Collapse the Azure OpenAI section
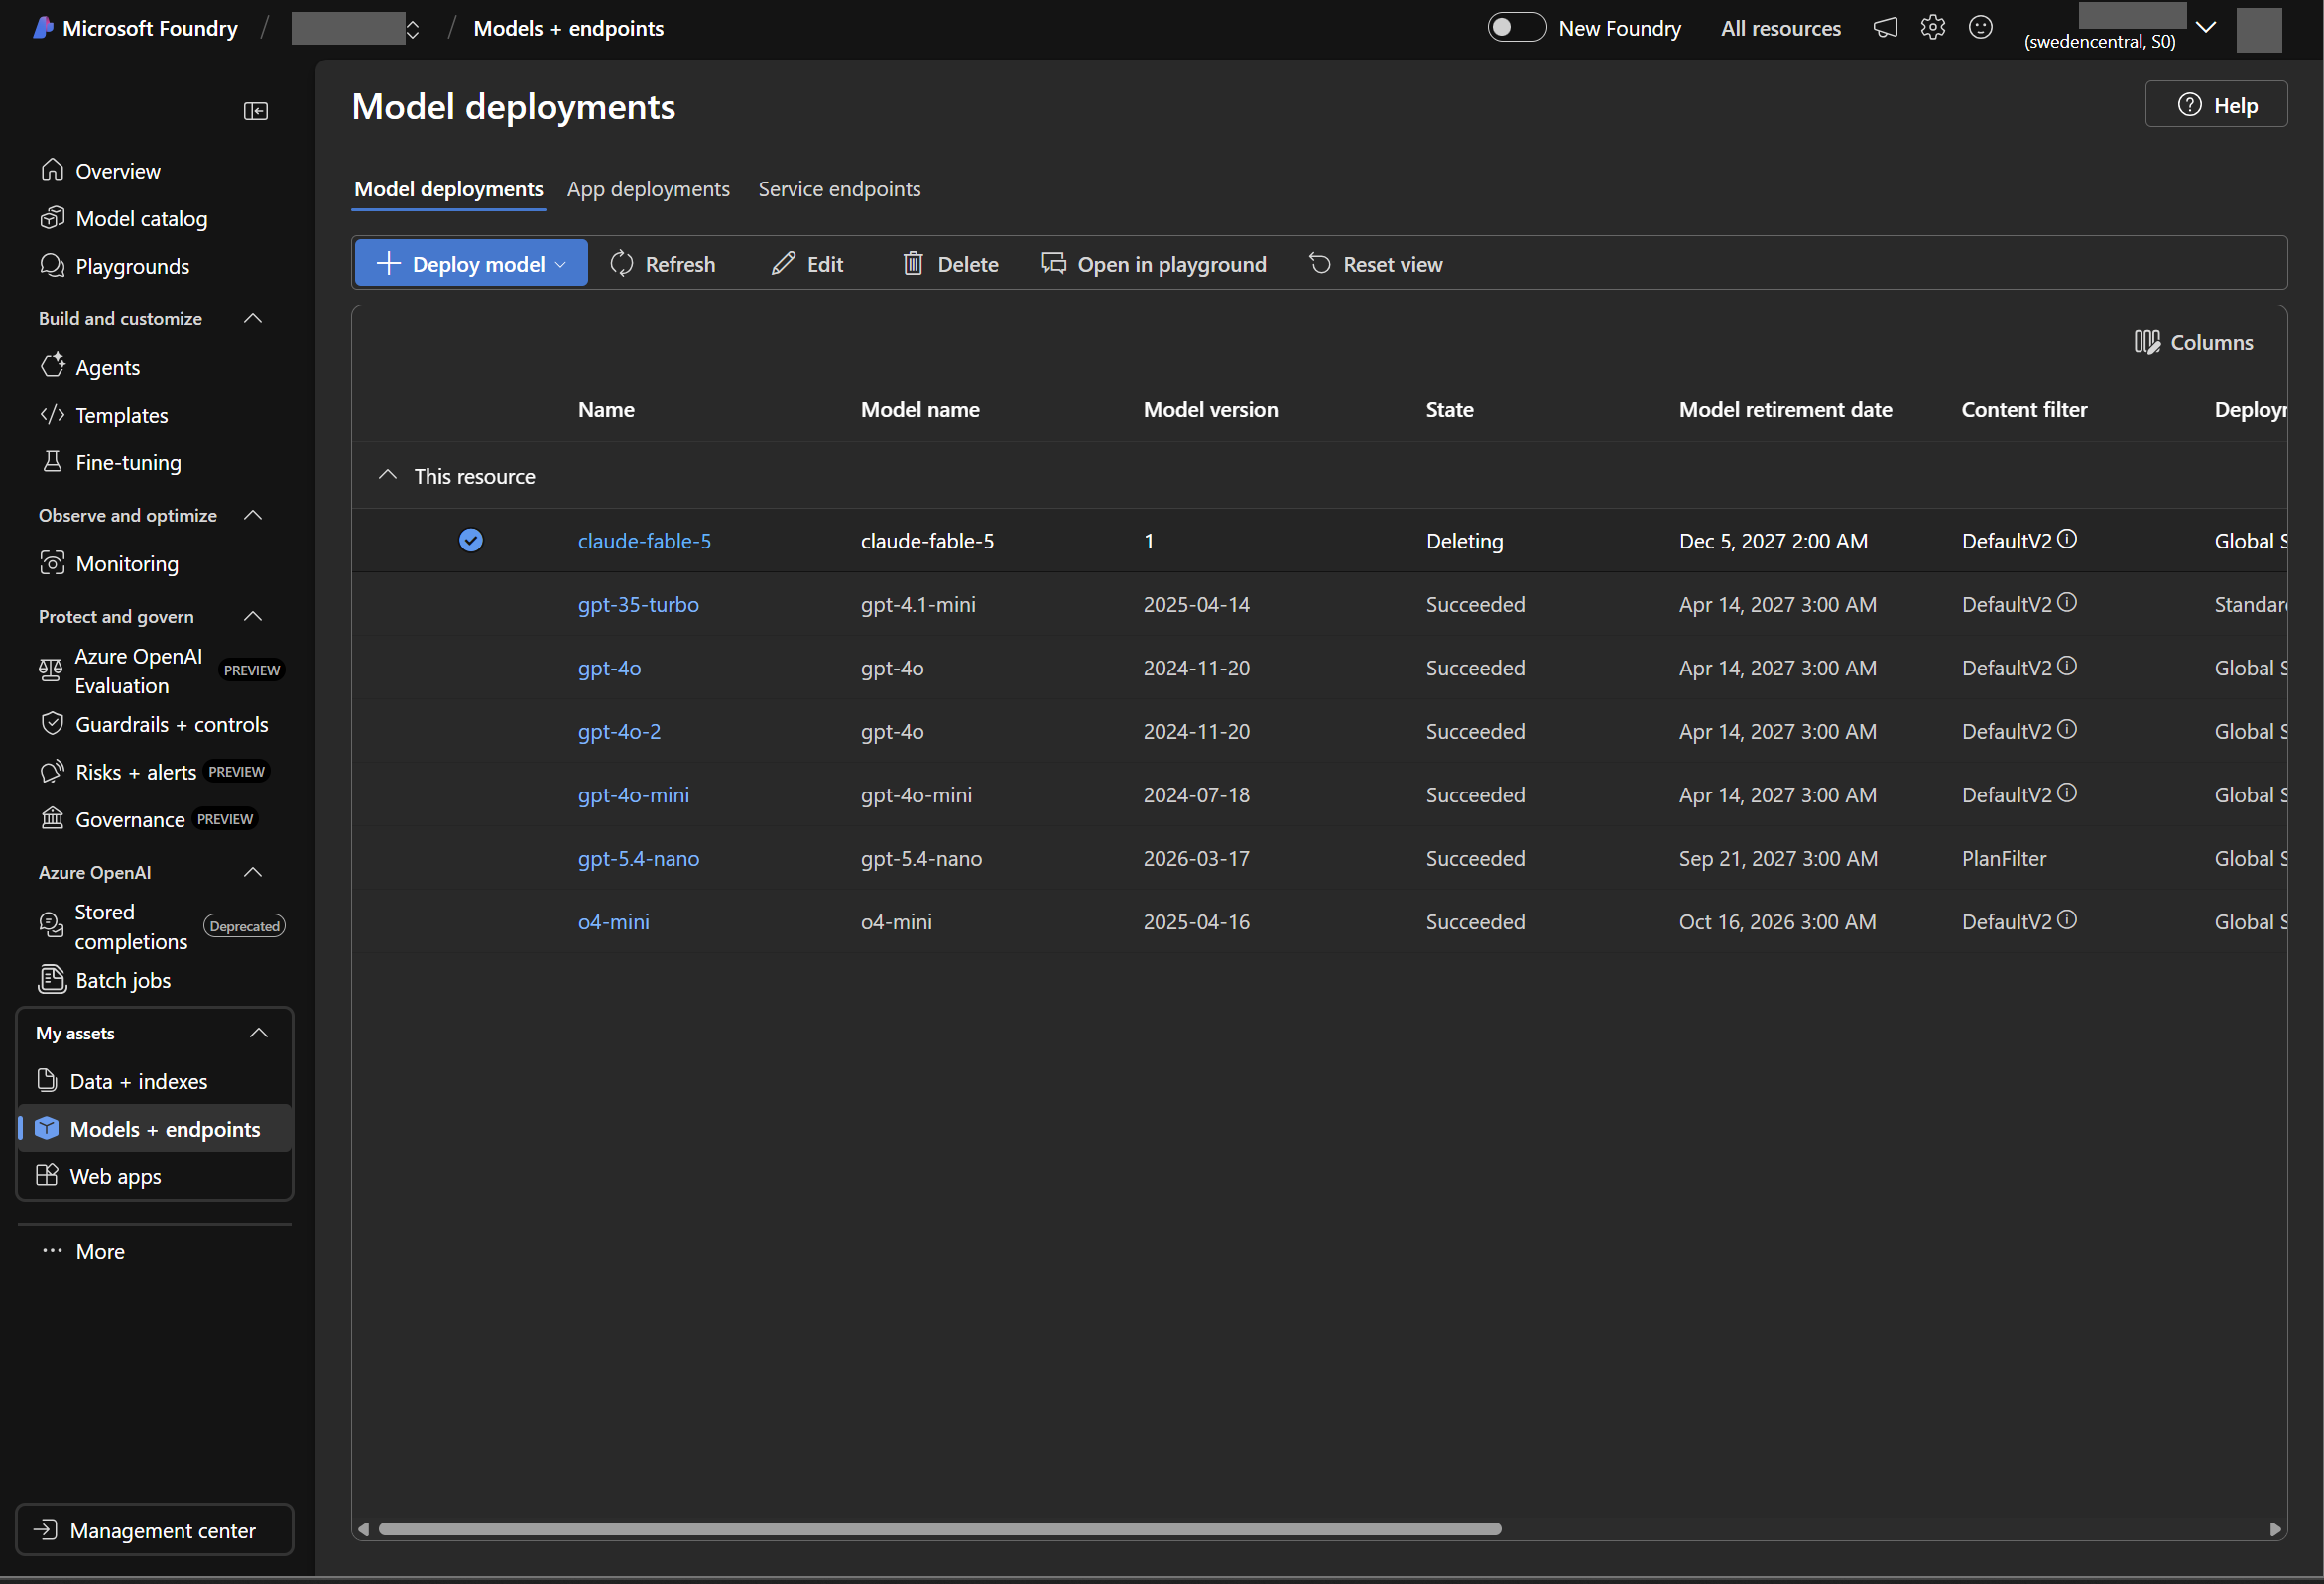The height and width of the screenshot is (1584, 2324). (253, 872)
